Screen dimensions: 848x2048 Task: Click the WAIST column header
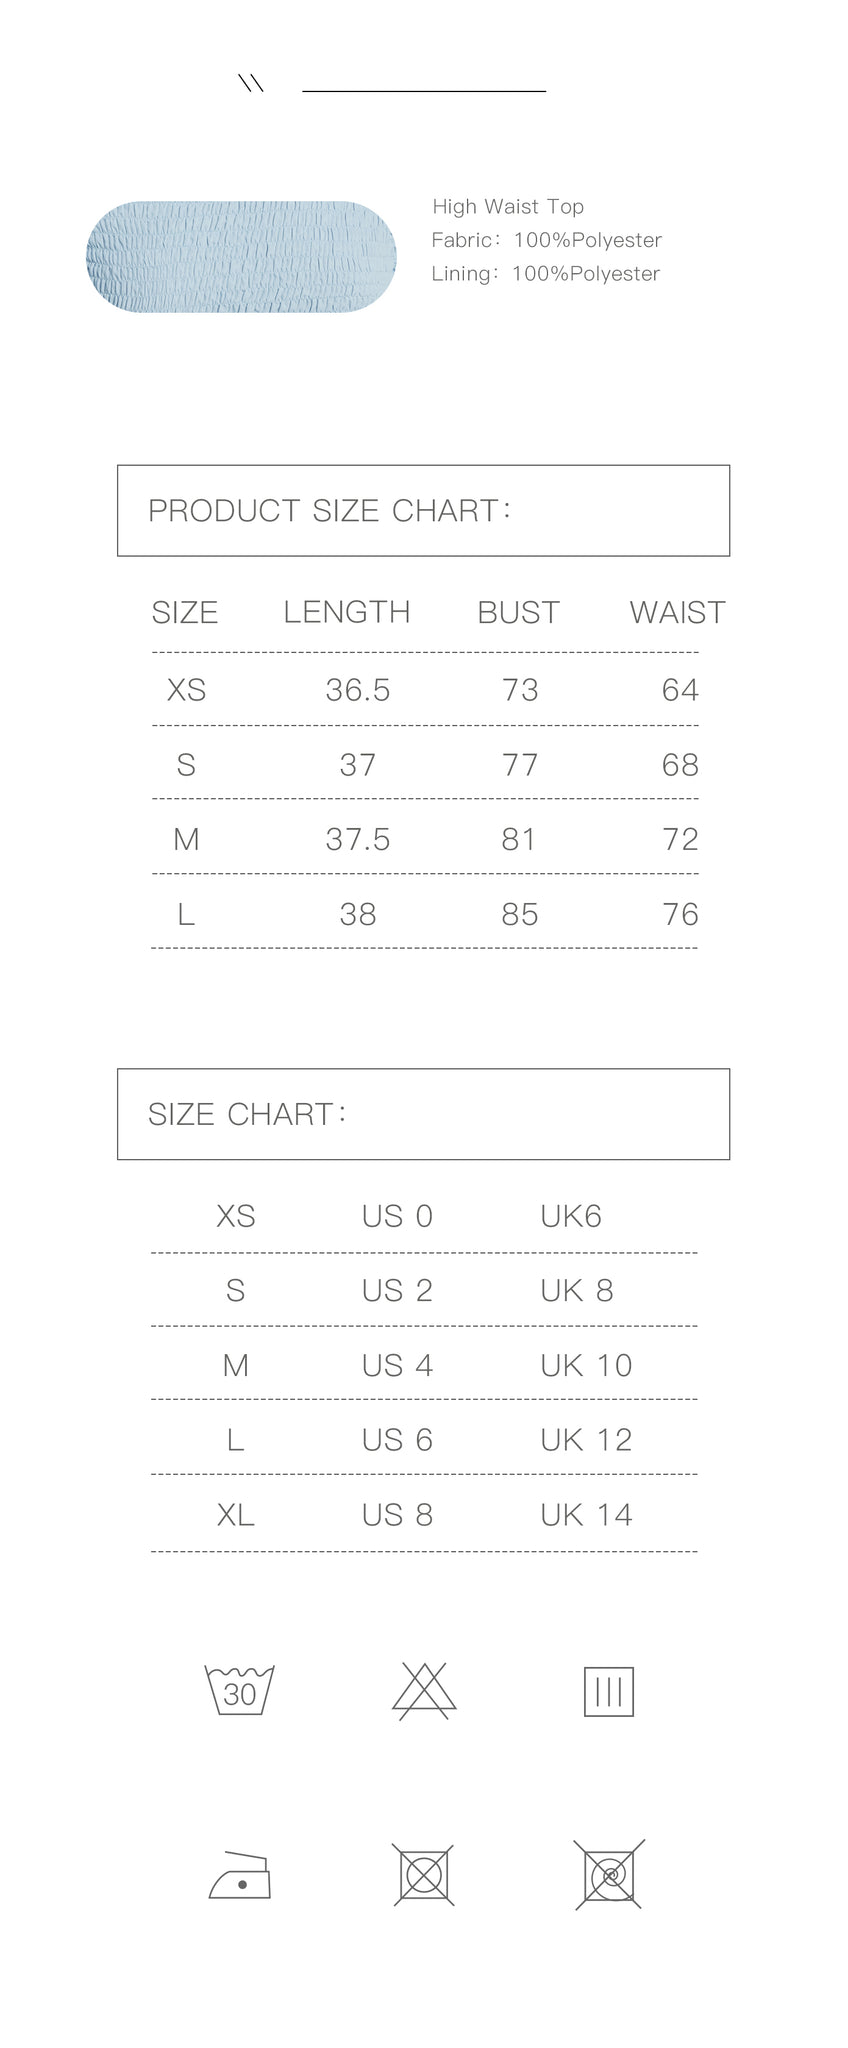677,612
